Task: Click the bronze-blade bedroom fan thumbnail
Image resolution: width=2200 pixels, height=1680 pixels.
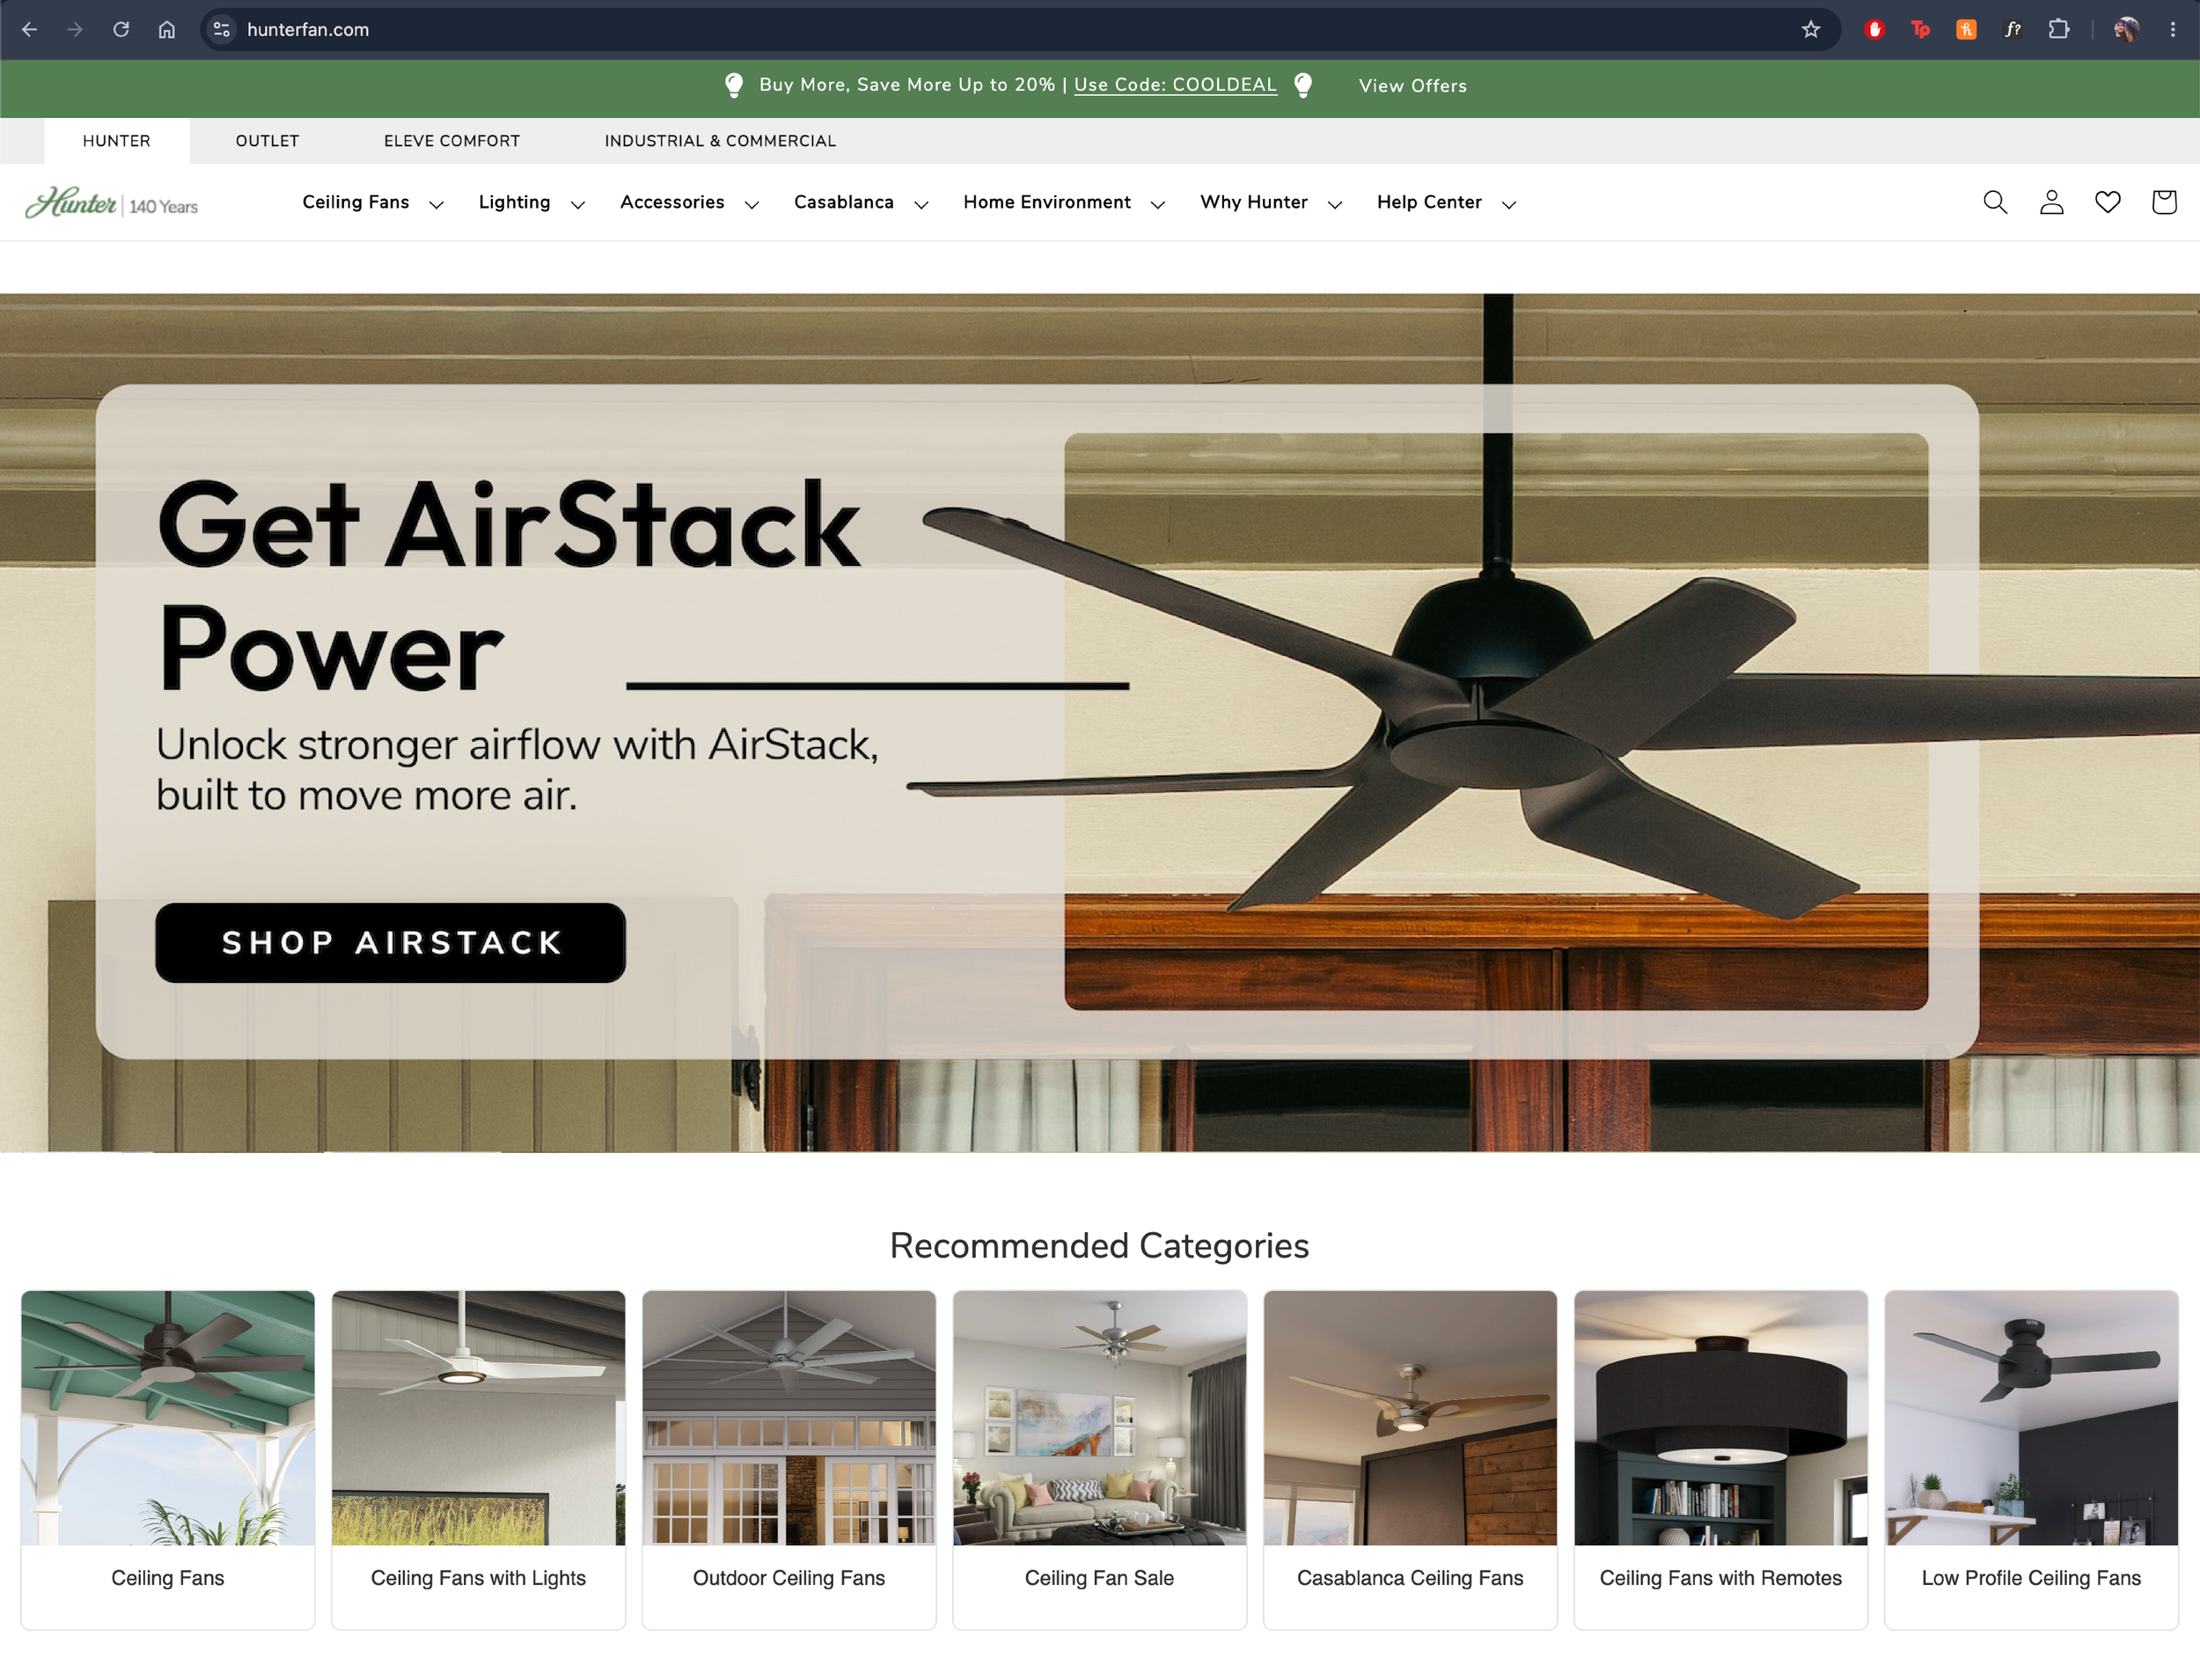Action: pyautogui.click(x=1410, y=1418)
